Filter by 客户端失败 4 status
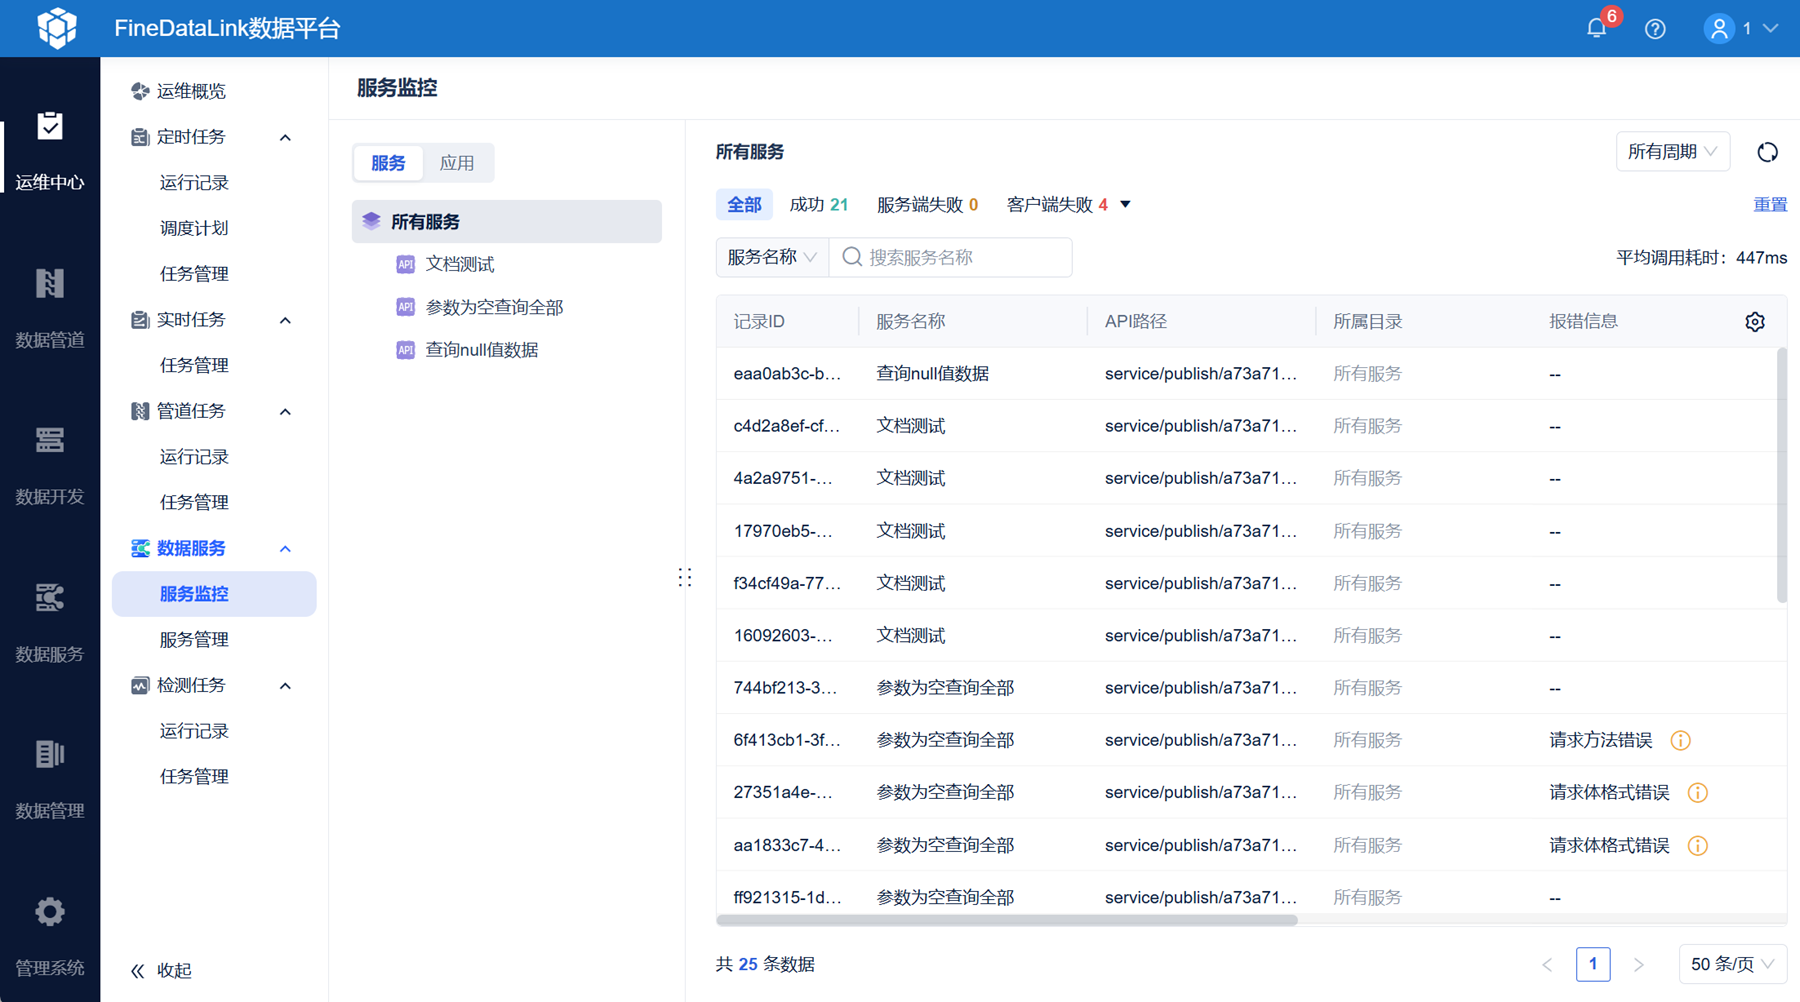Image resolution: width=1800 pixels, height=1002 pixels. click(1057, 204)
